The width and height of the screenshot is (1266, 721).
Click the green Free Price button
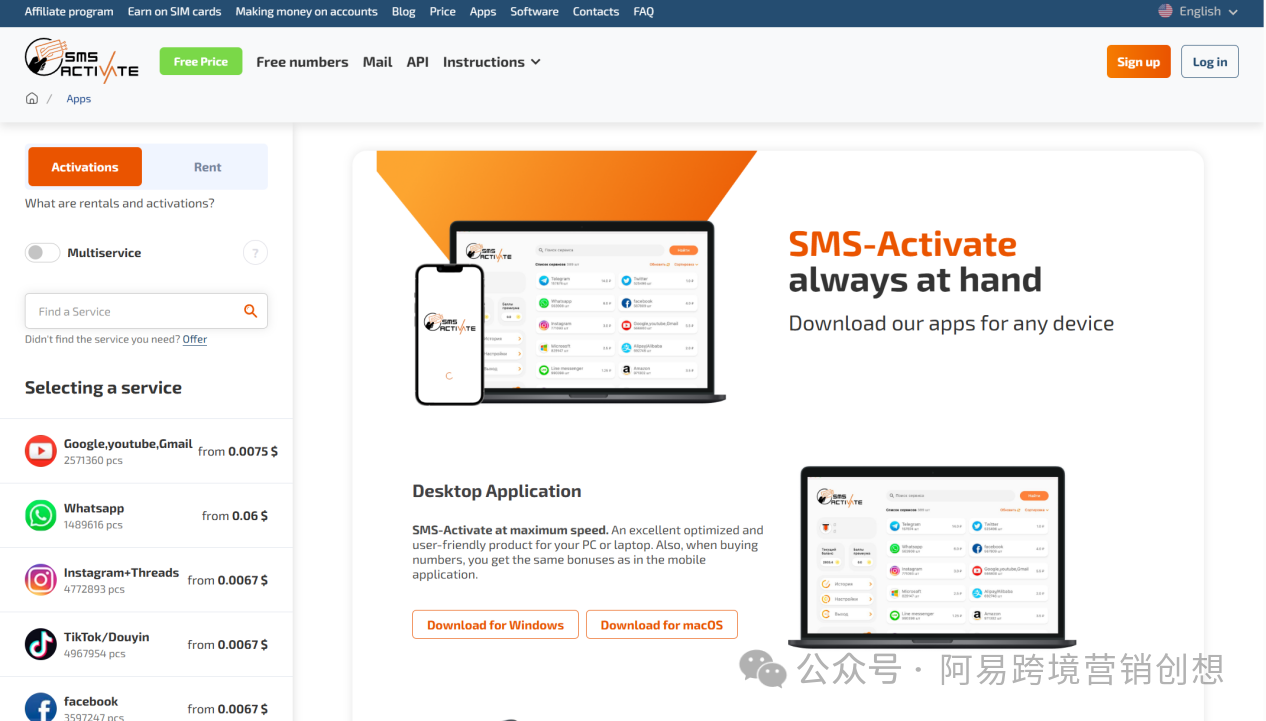(201, 61)
